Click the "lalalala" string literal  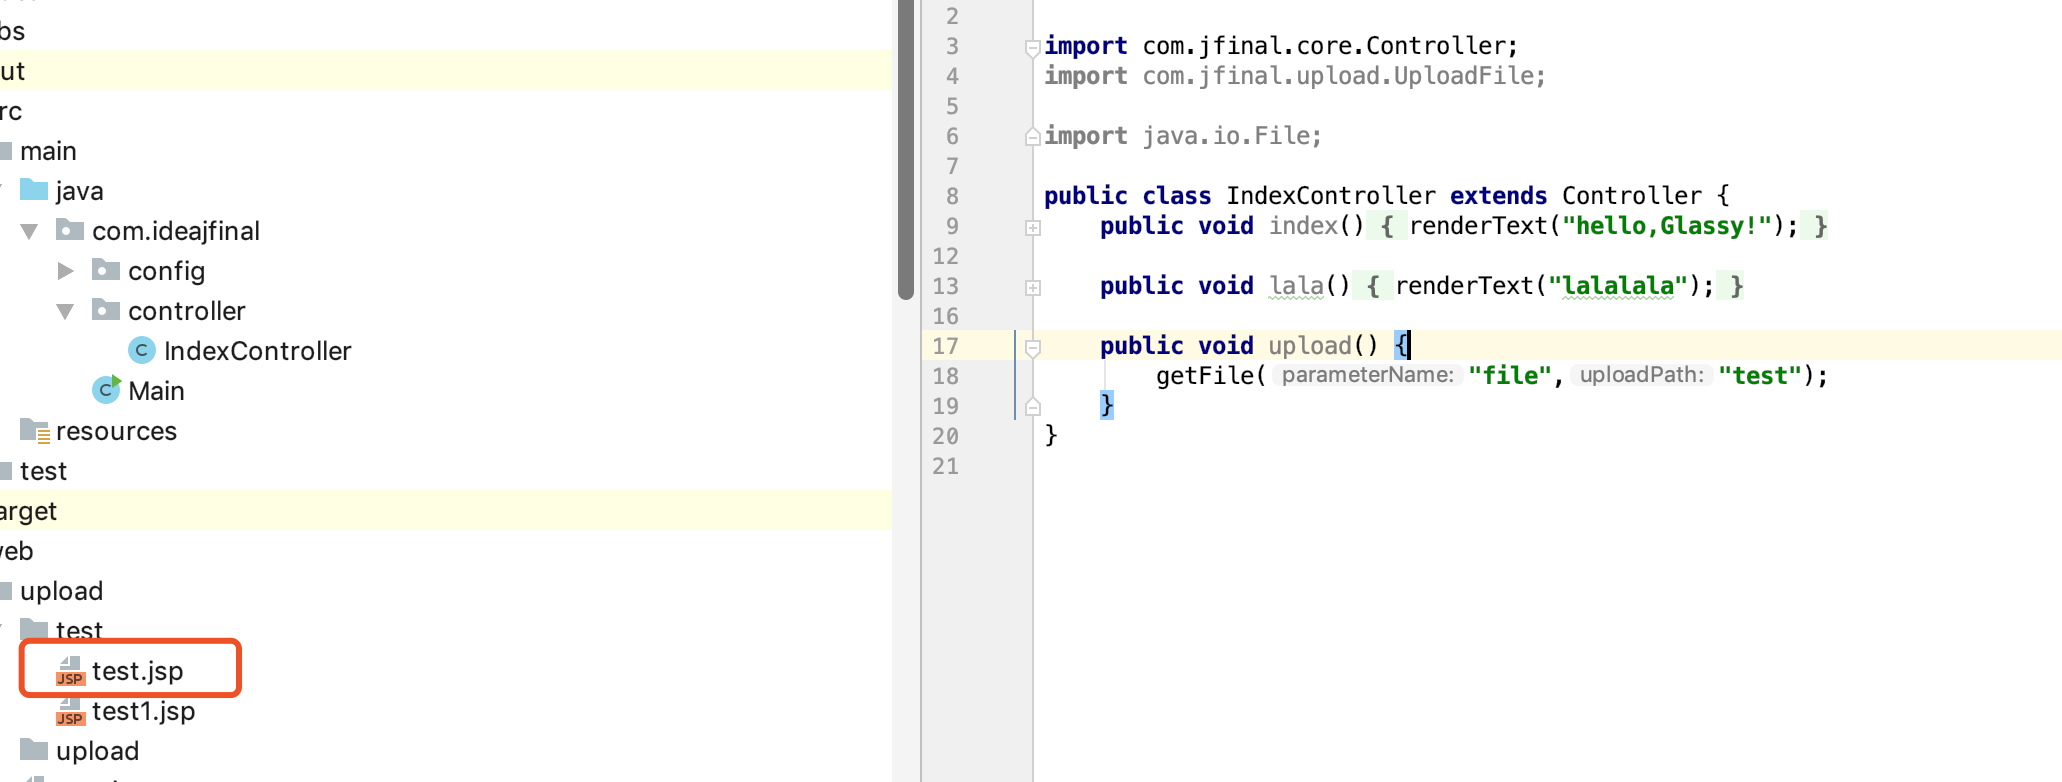(1618, 286)
